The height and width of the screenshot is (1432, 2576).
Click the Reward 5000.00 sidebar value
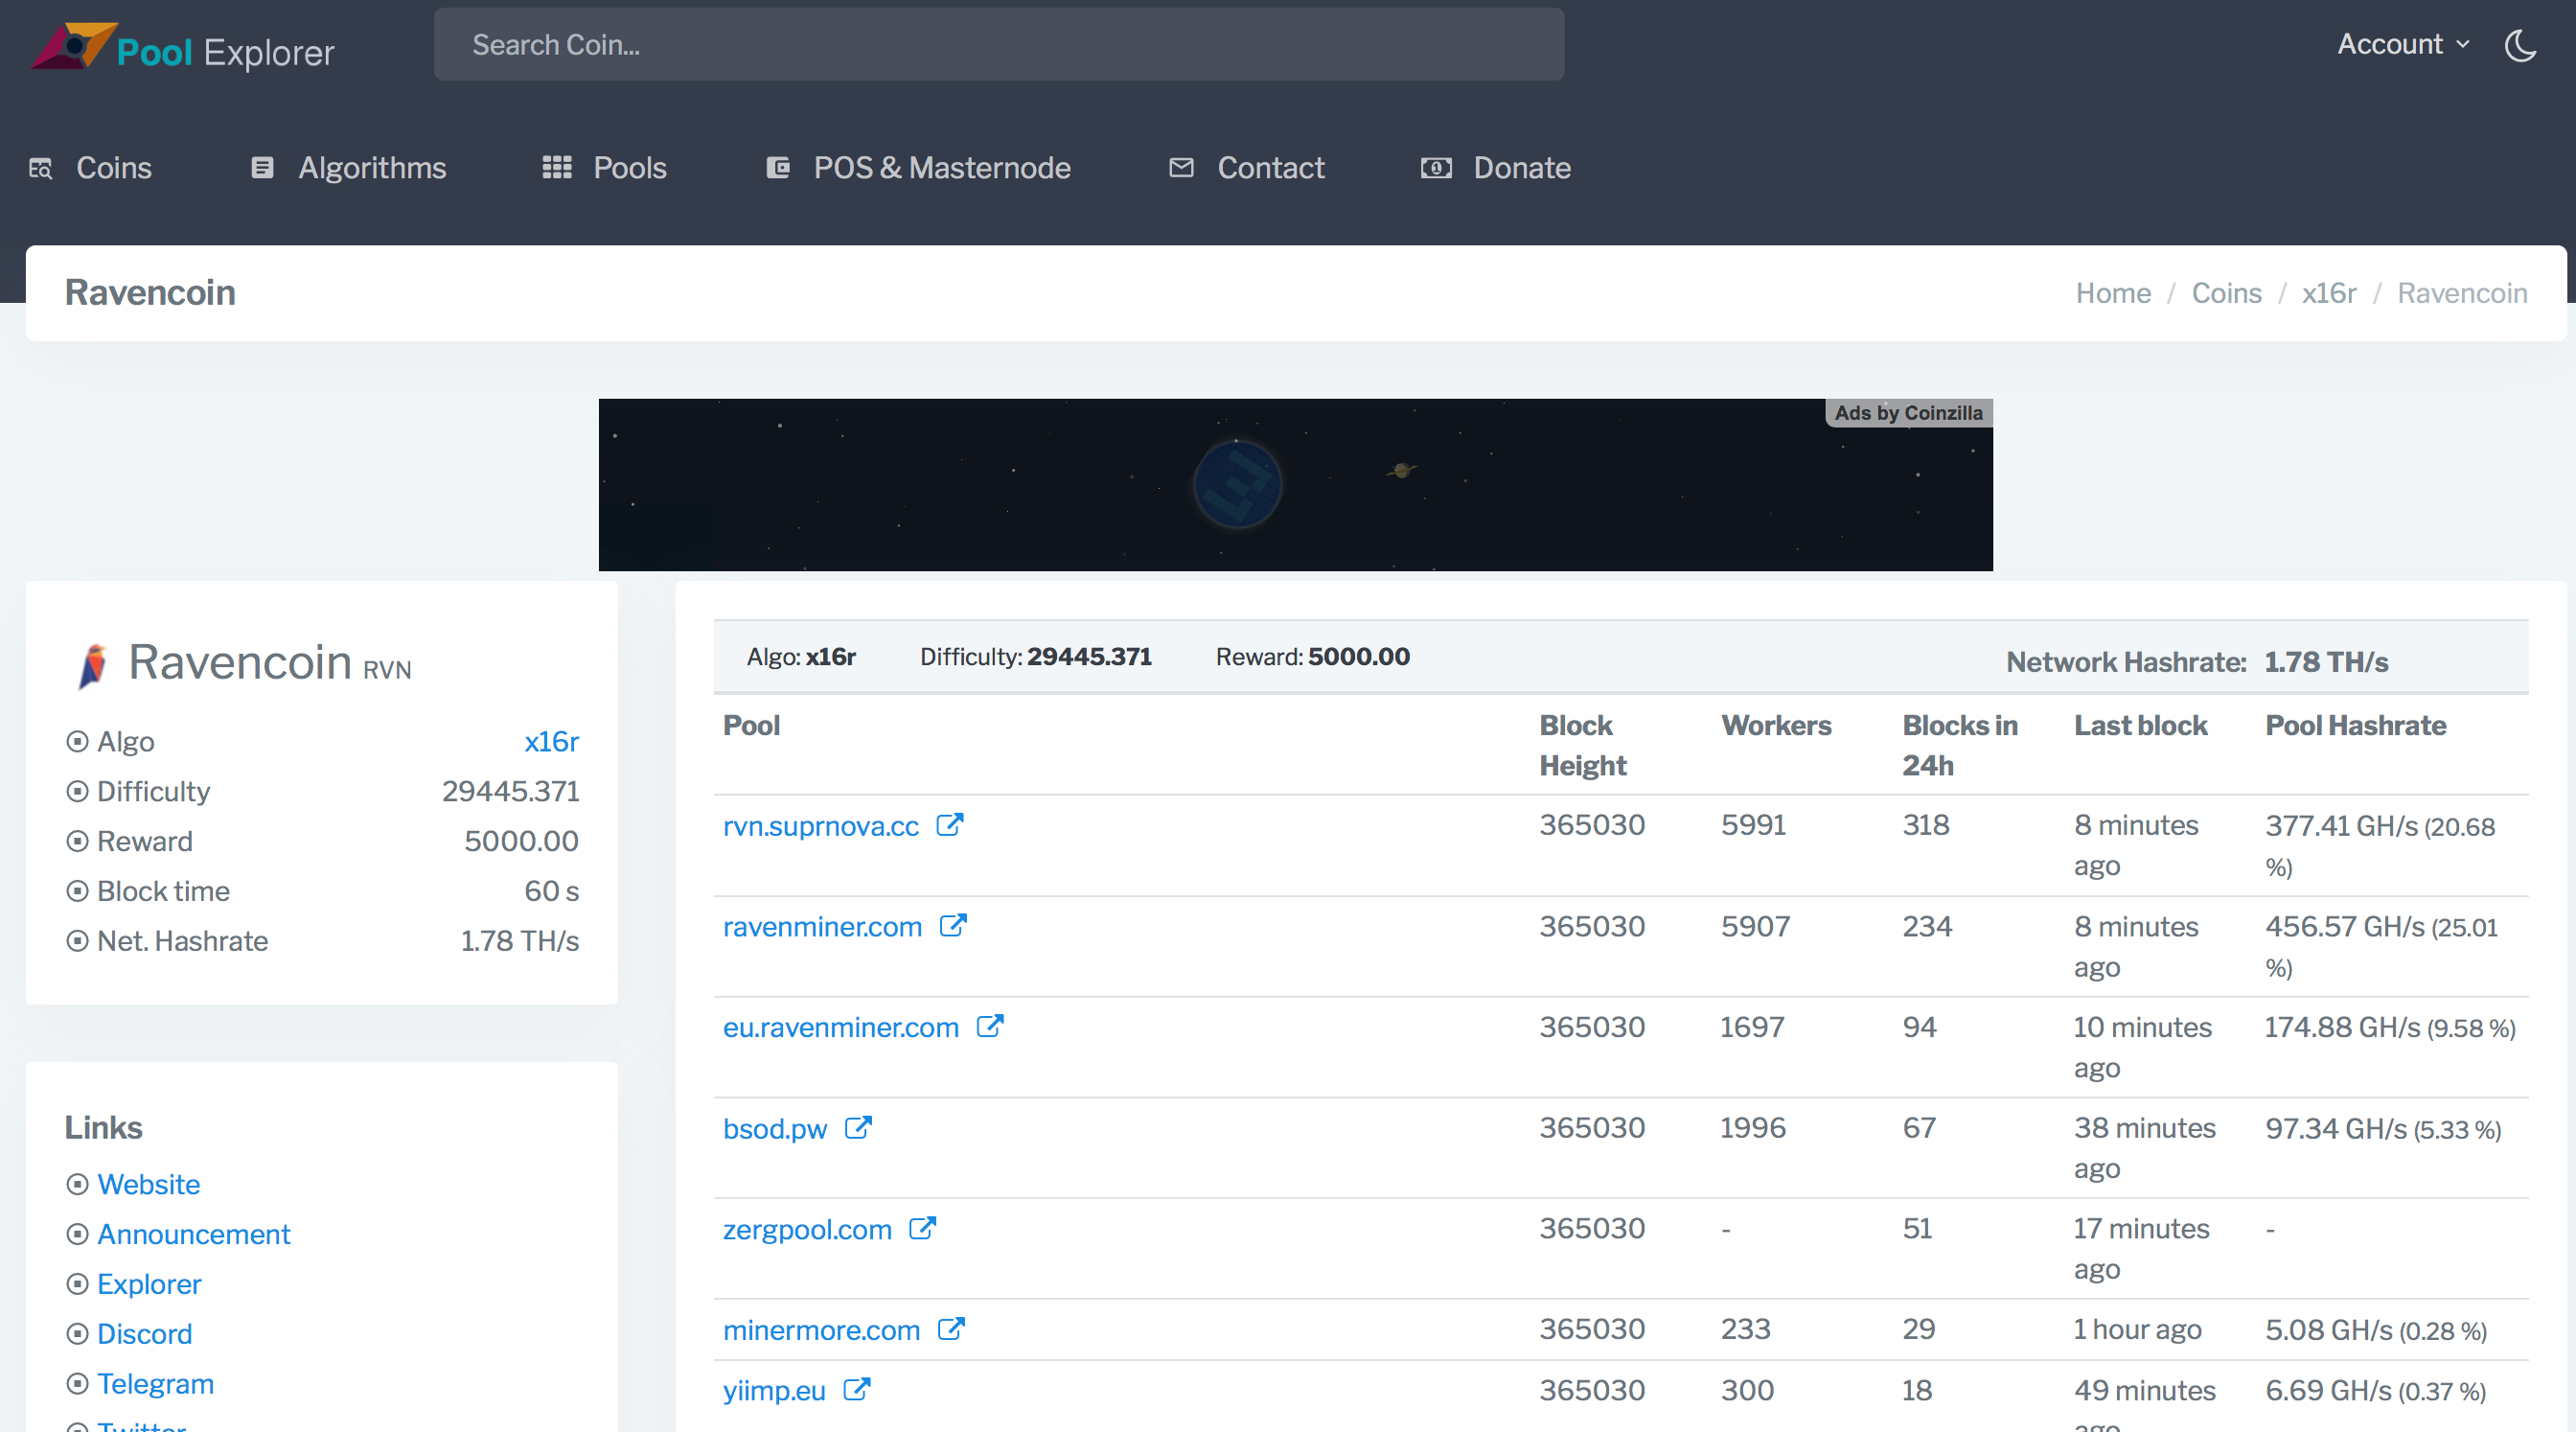(x=521, y=841)
